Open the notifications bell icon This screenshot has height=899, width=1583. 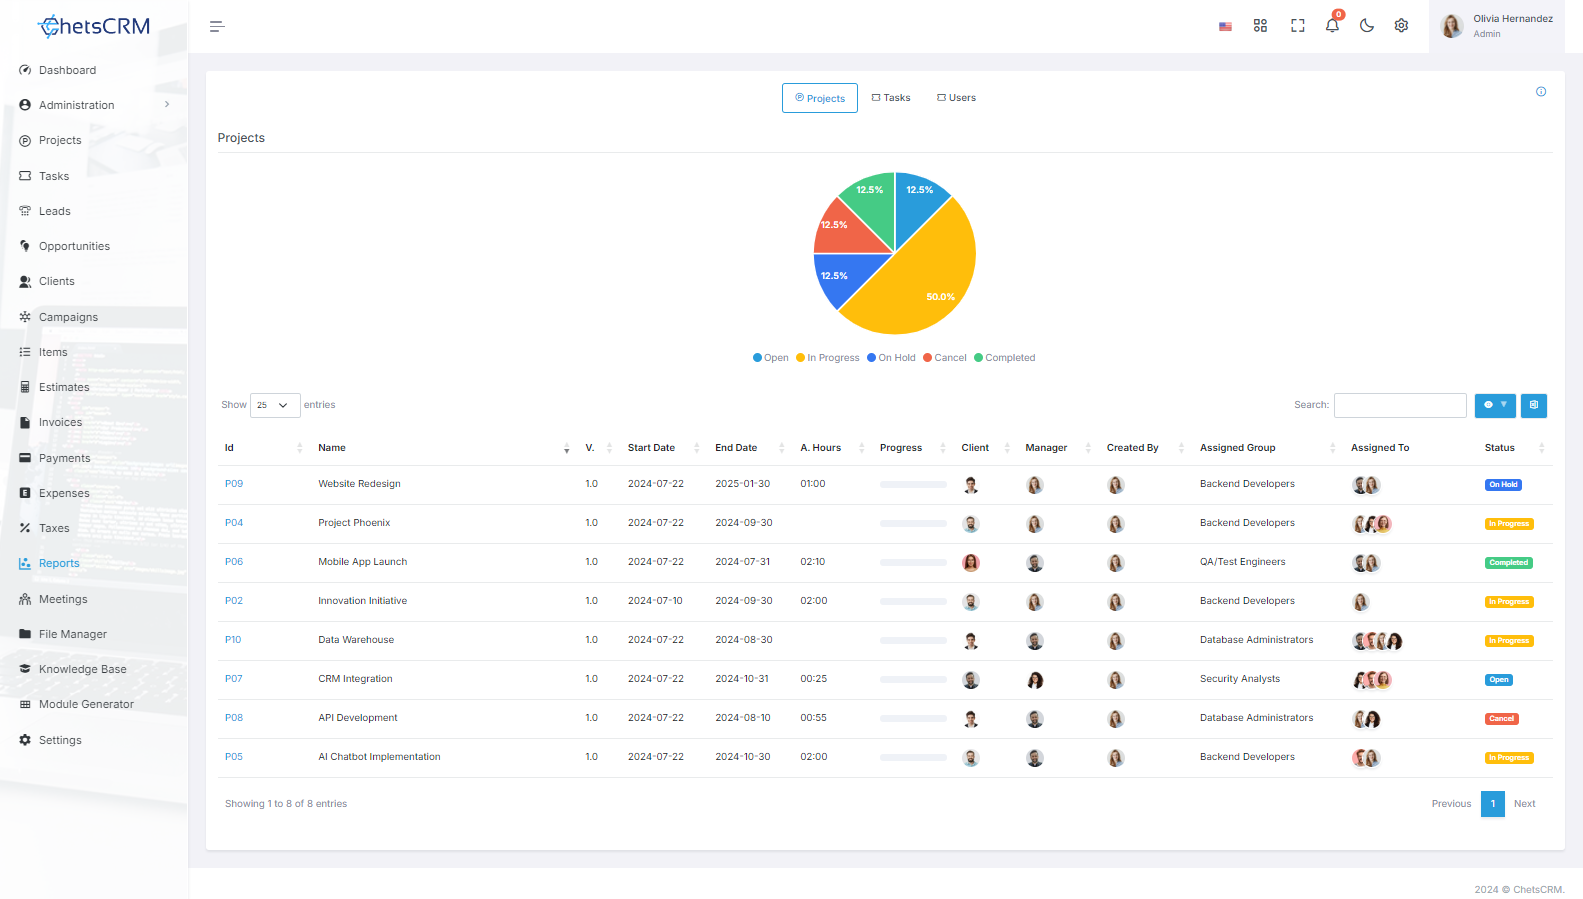pyautogui.click(x=1332, y=25)
